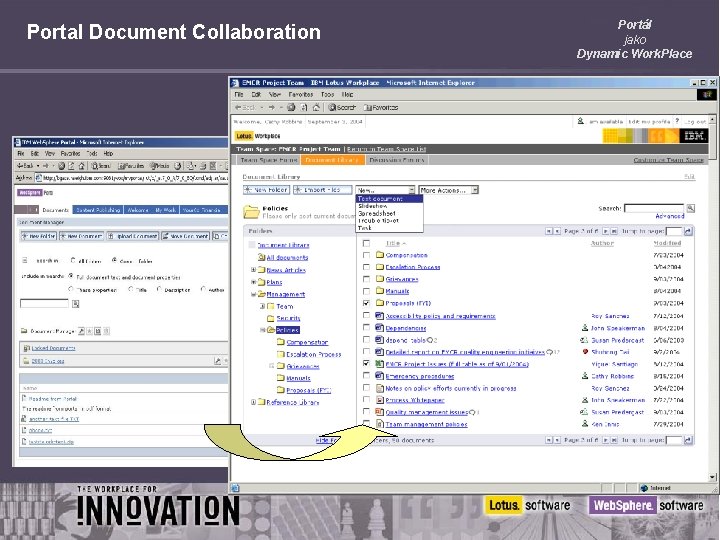
Task: Select All Folders radio button in WebSphere Portal
Action: (73, 260)
